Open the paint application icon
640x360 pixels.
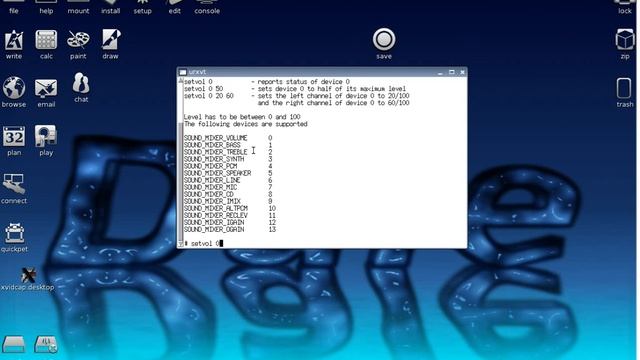pos(78,44)
